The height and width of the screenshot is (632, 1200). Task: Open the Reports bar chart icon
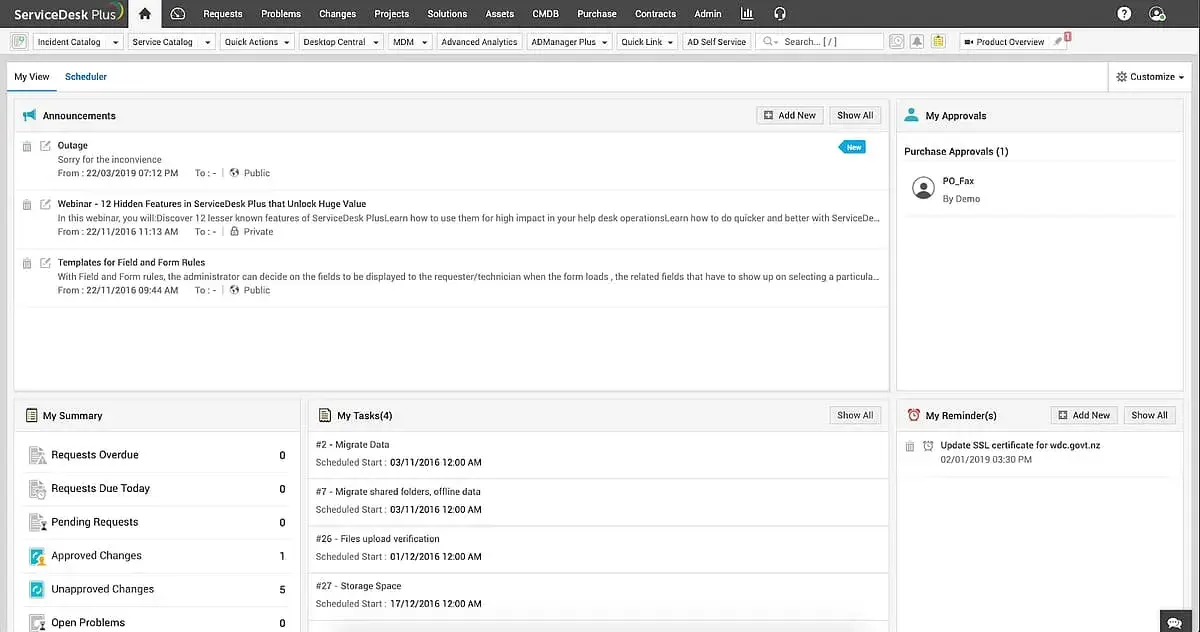click(x=747, y=14)
